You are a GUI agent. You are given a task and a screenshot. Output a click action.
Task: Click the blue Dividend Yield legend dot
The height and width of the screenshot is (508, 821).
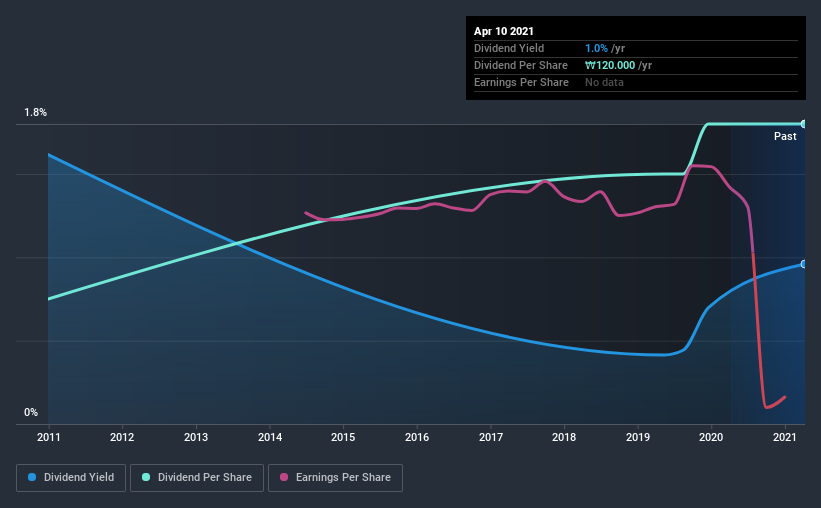32,477
